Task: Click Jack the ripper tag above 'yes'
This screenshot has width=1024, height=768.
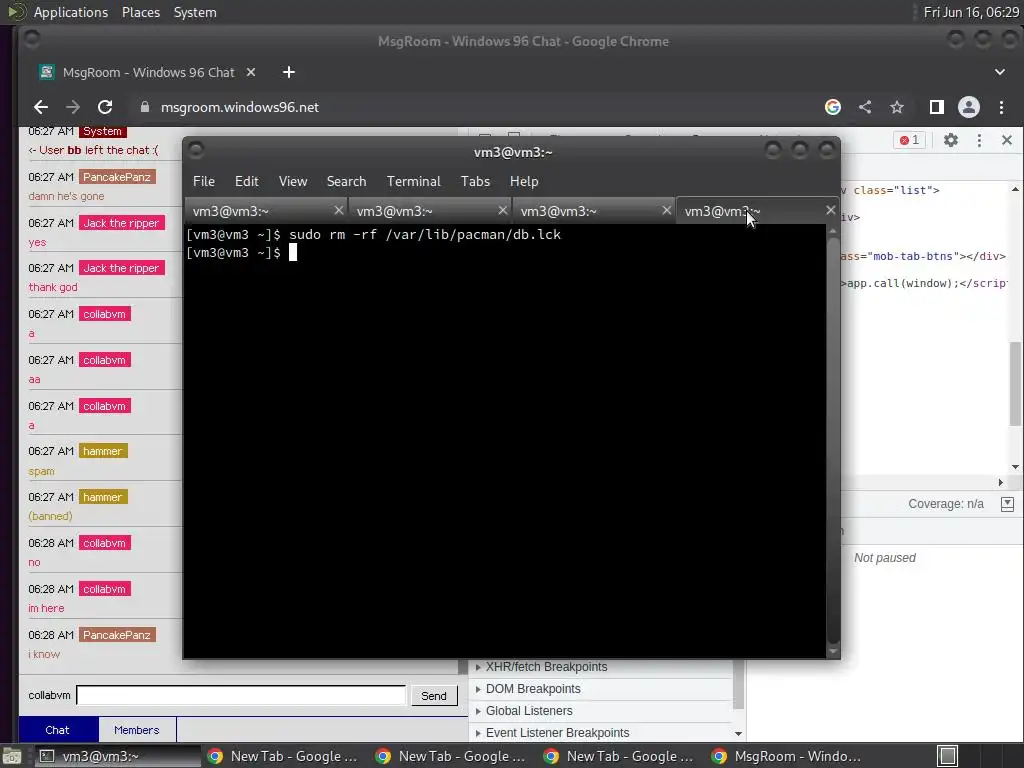Action: click(121, 223)
